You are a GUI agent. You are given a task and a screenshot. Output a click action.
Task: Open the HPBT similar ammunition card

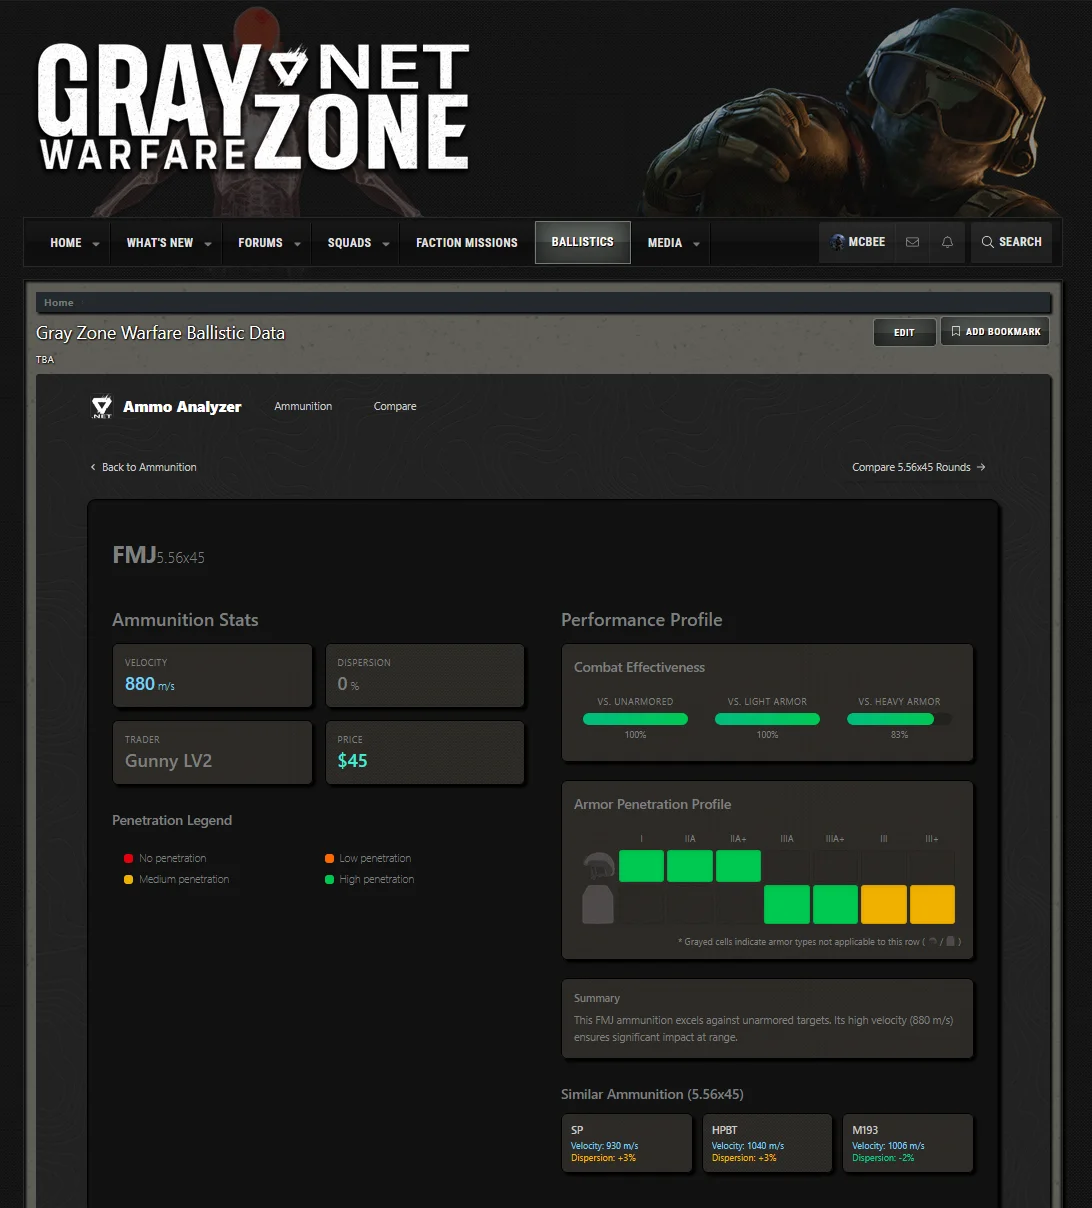point(767,1143)
